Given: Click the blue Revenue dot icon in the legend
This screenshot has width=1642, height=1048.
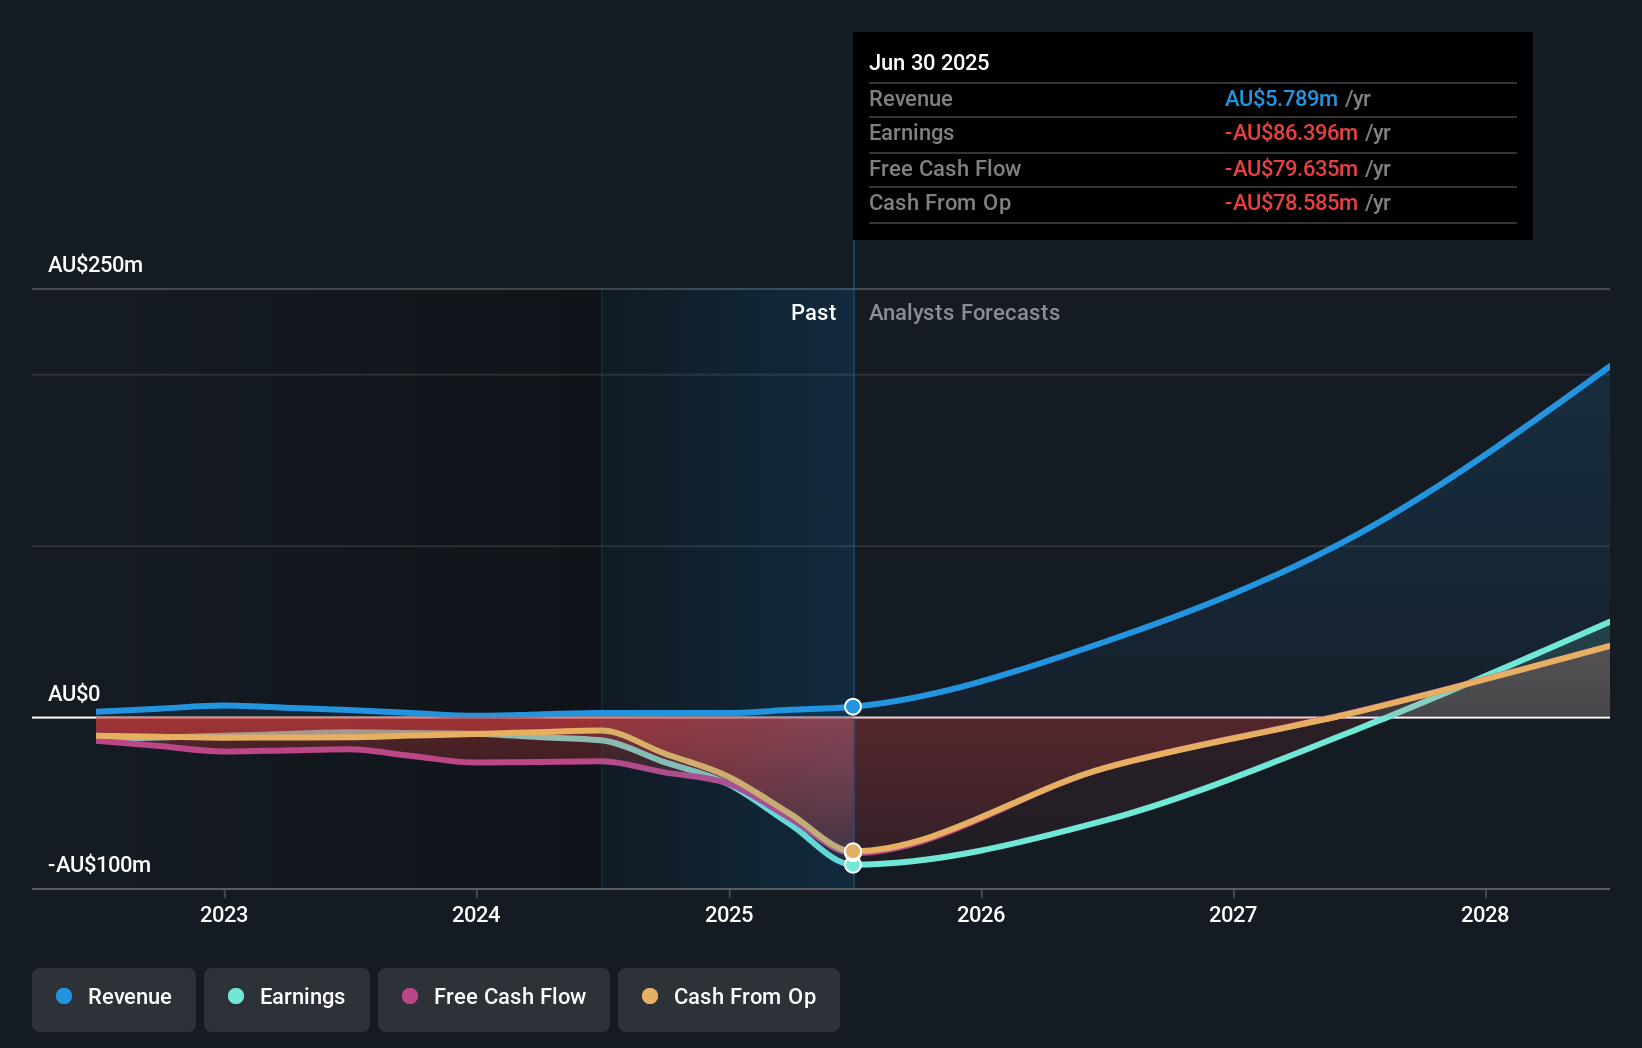Looking at the screenshot, I should coord(62,997).
